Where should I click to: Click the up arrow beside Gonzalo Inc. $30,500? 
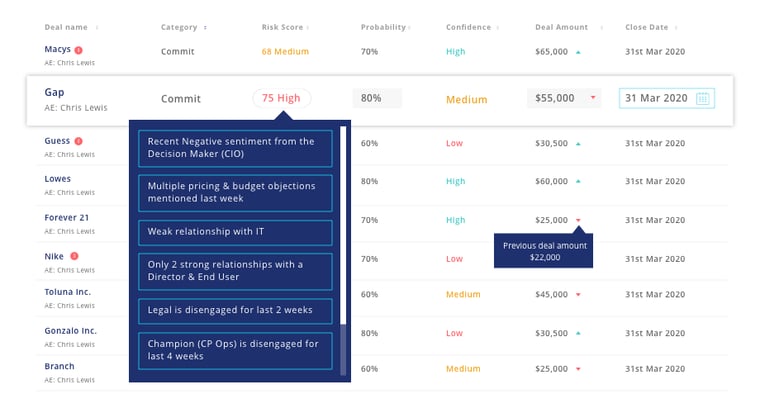[578, 333]
